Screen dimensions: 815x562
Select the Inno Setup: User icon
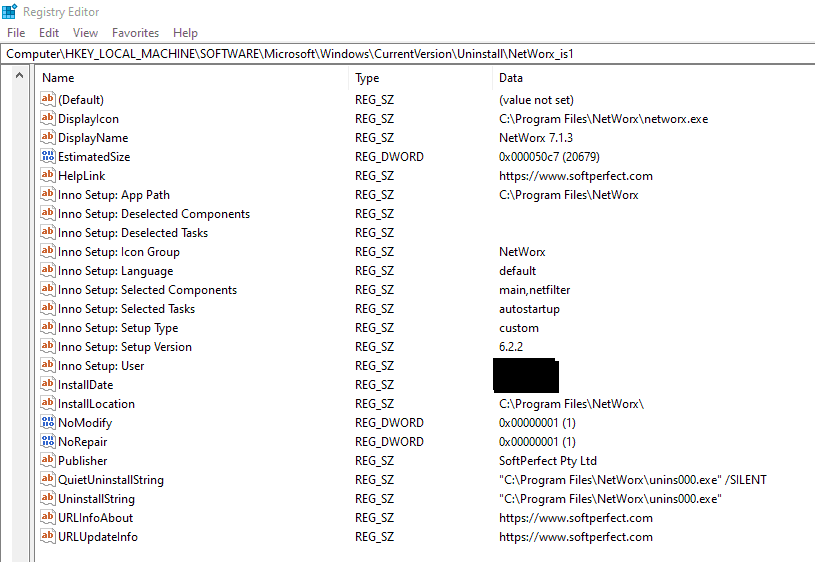coord(47,365)
